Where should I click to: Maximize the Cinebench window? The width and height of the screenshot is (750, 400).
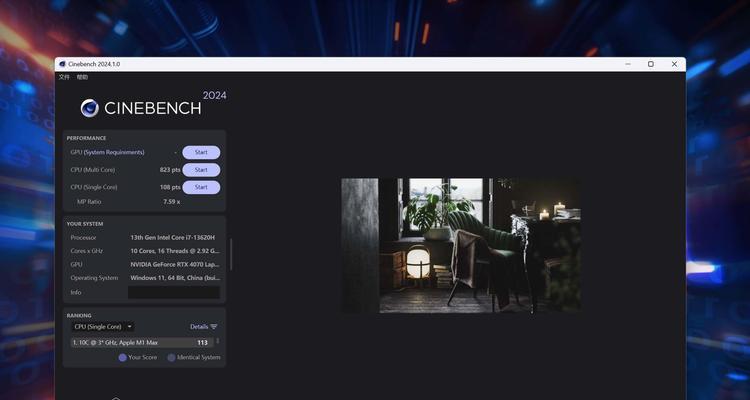[x=651, y=64]
